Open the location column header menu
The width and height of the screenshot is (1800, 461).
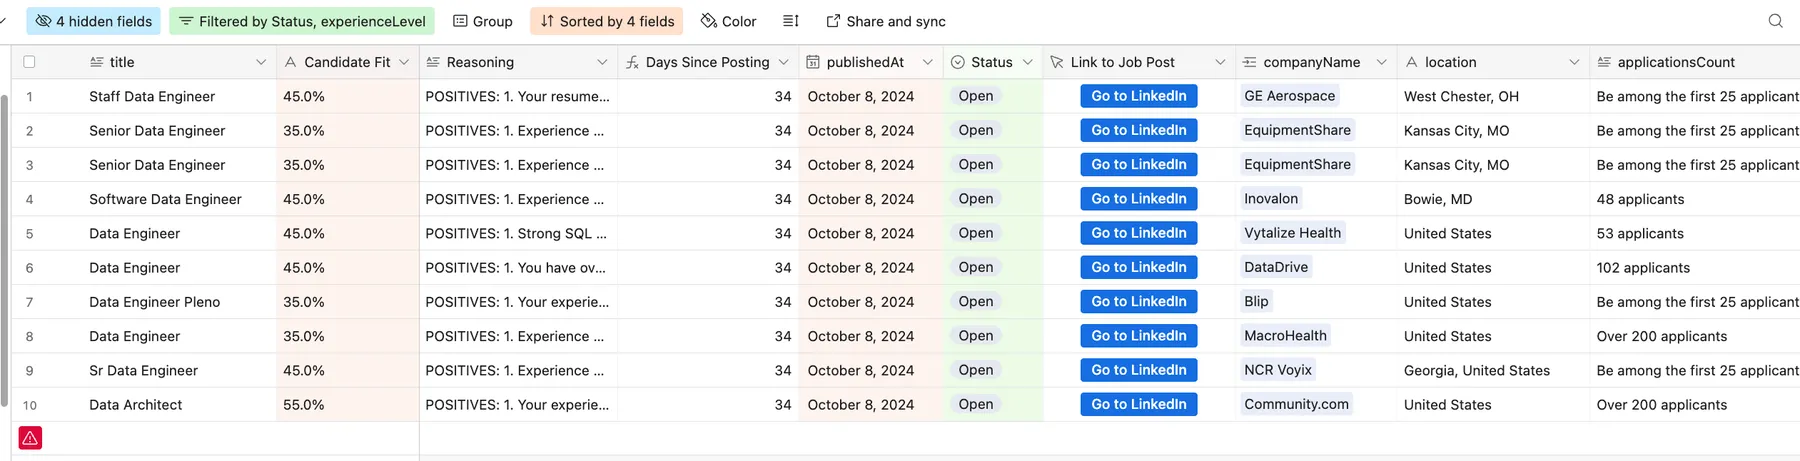1574,62
